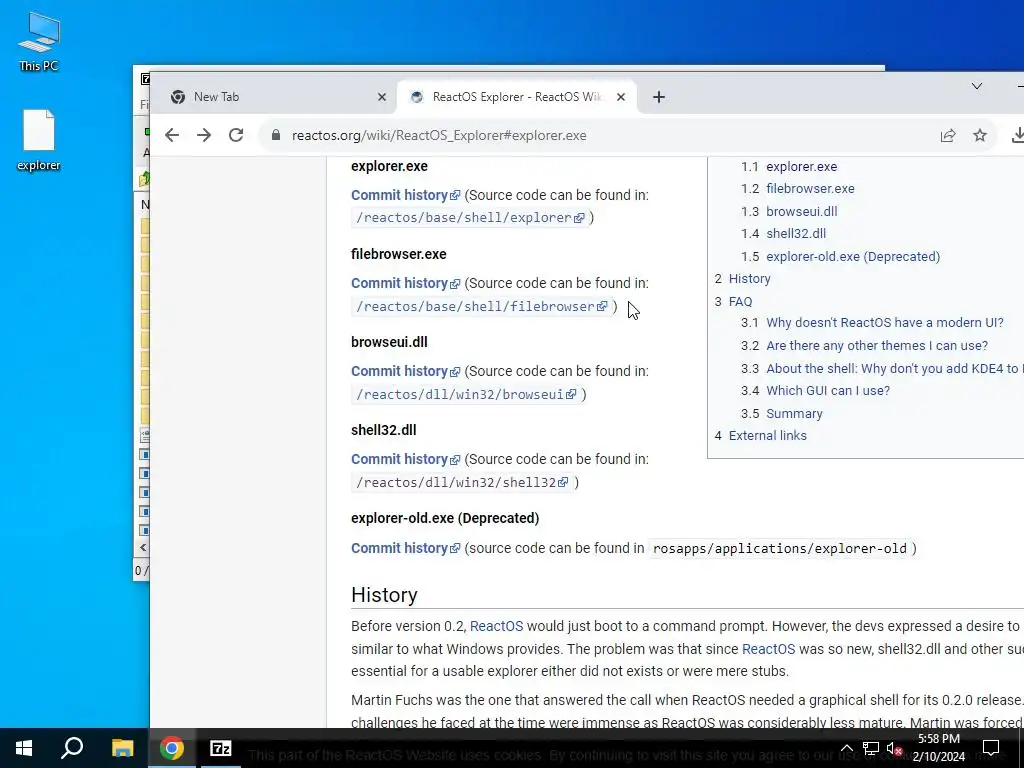Go forward using Chrome's forward arrow
The height and width of the screenshot is (768, 1024).
(x=204, y=135)
